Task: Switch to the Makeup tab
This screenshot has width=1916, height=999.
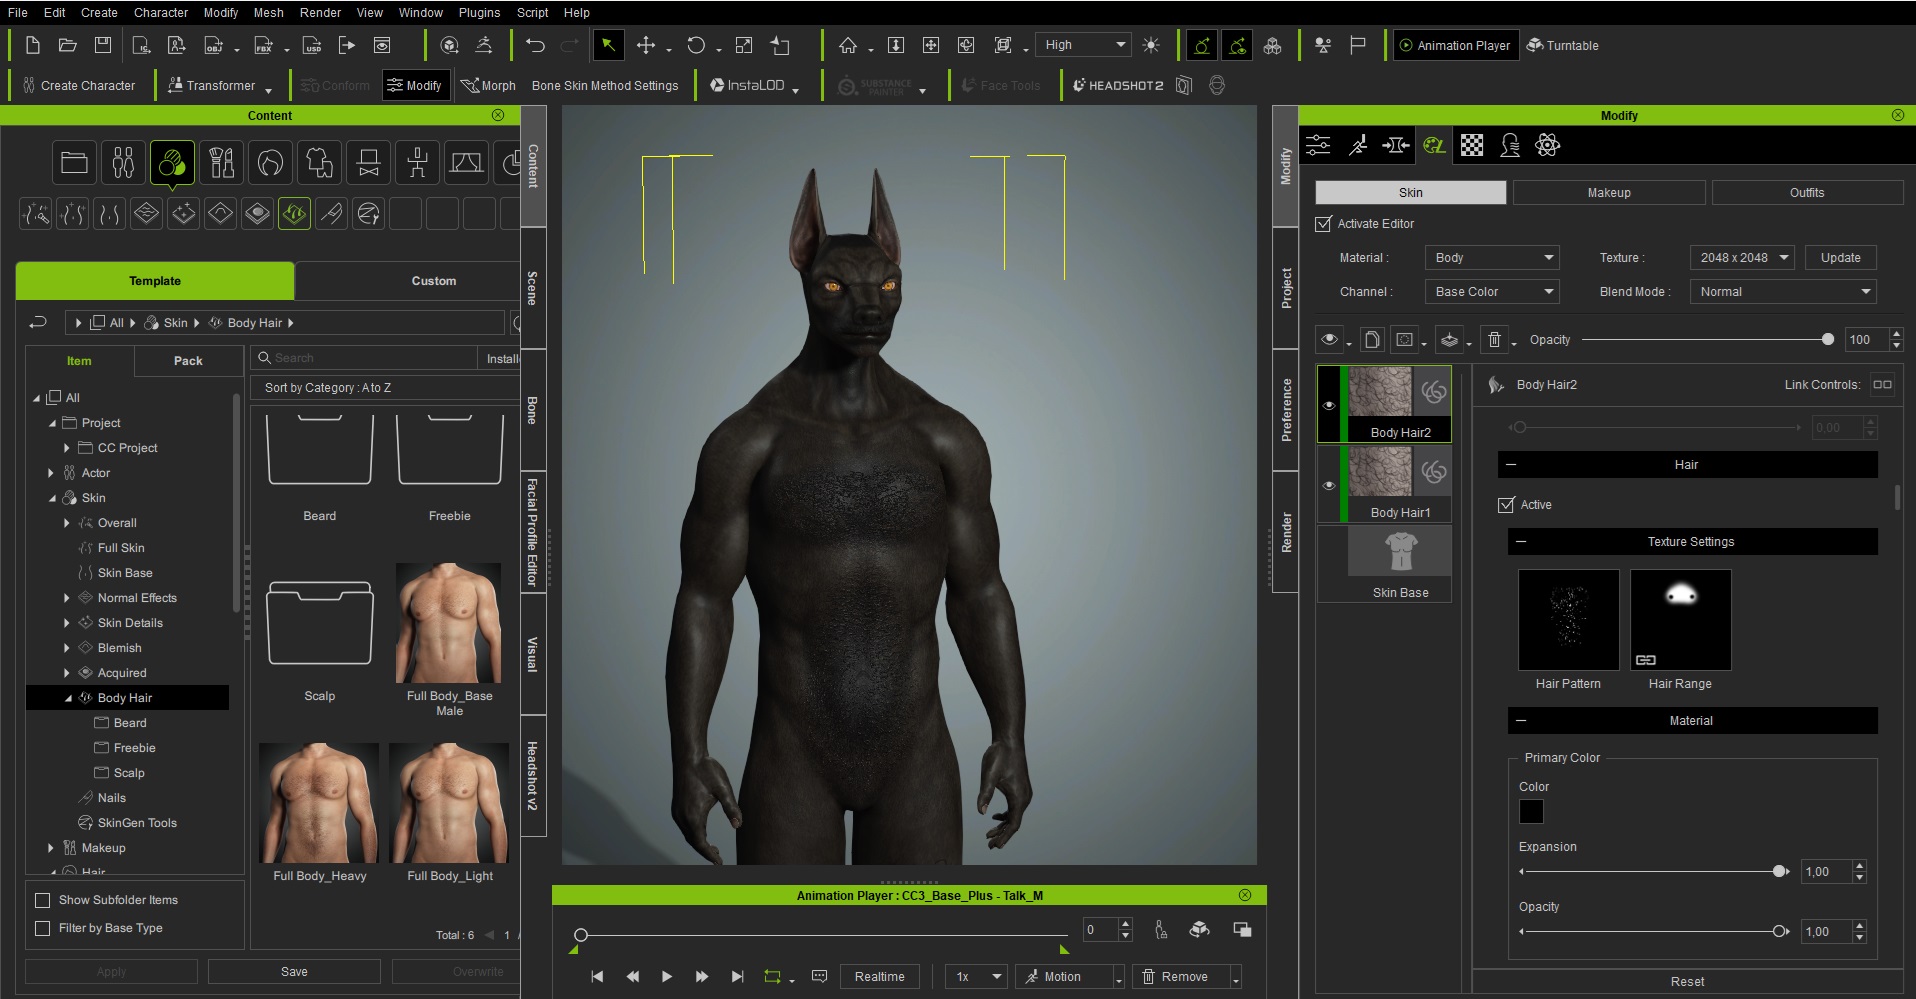Action: click(1609, 193)
